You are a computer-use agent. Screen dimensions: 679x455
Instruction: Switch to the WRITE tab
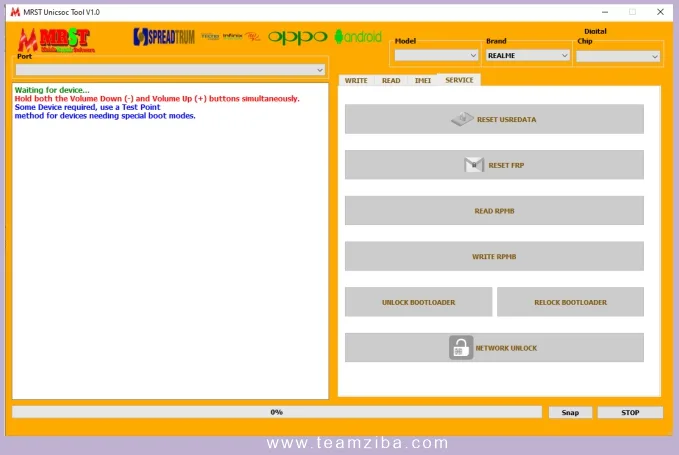356,81
